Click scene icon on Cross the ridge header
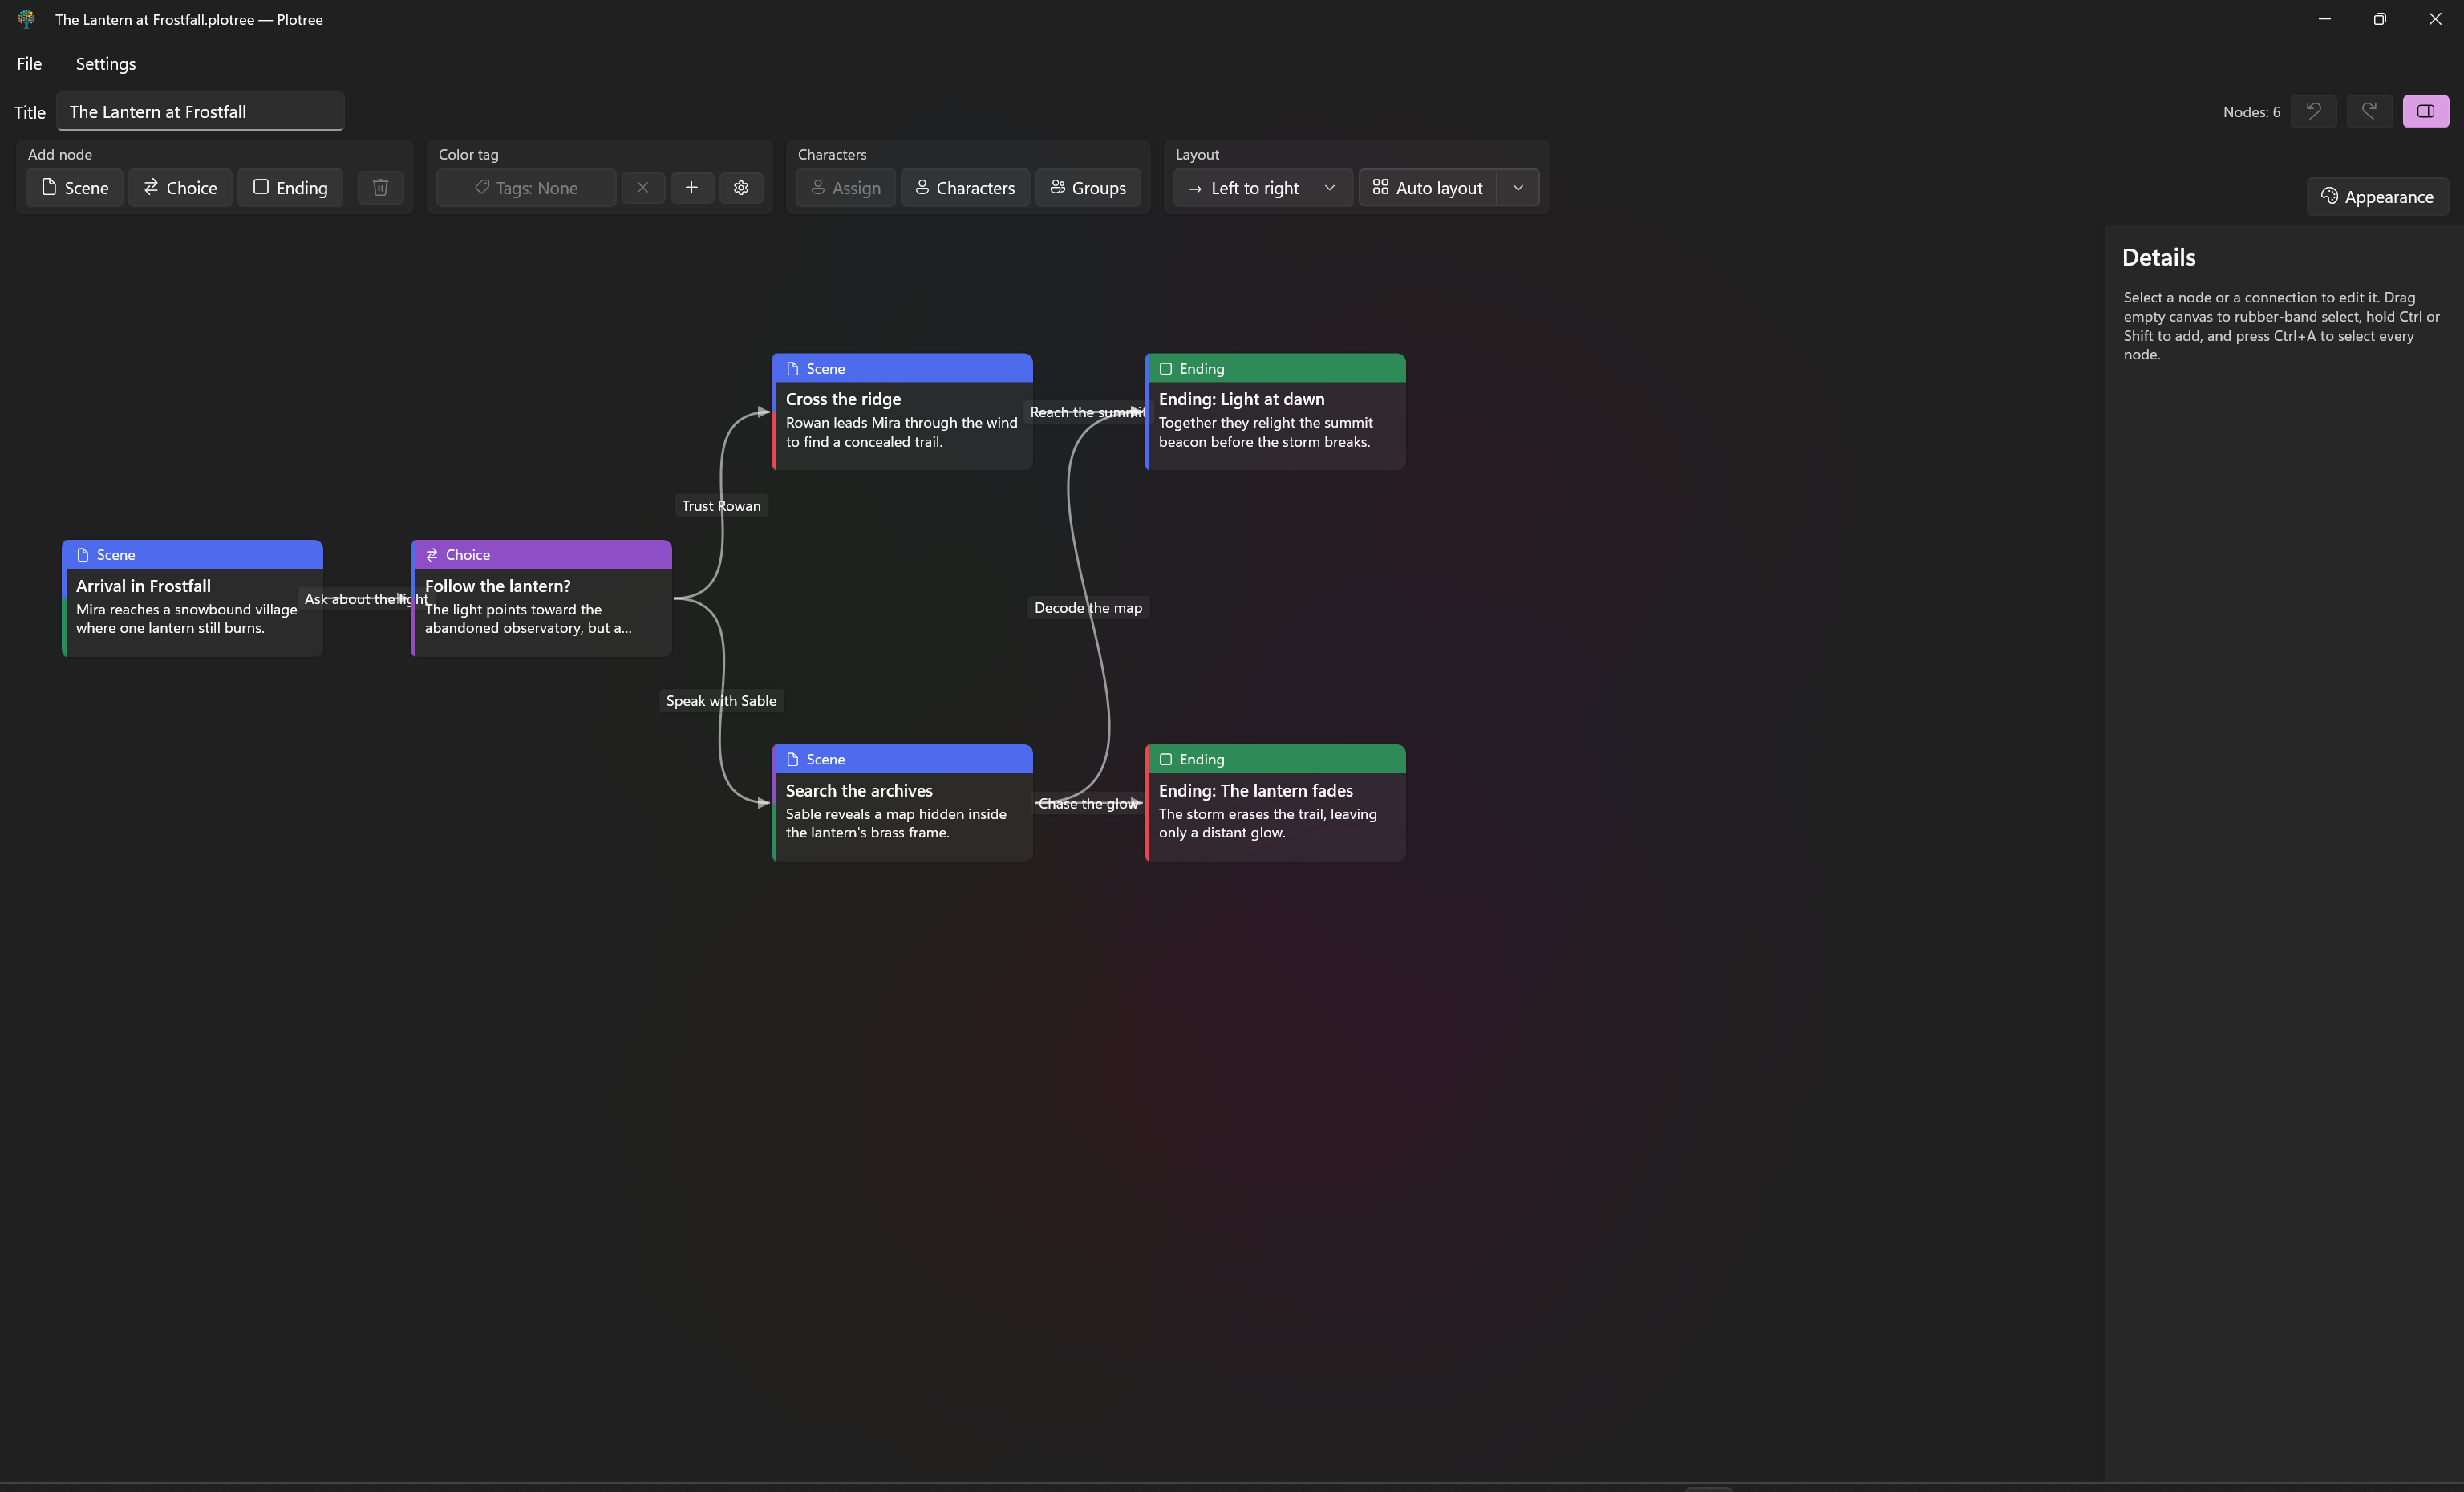The image size is (2464, 1492). tap(793, 369)
